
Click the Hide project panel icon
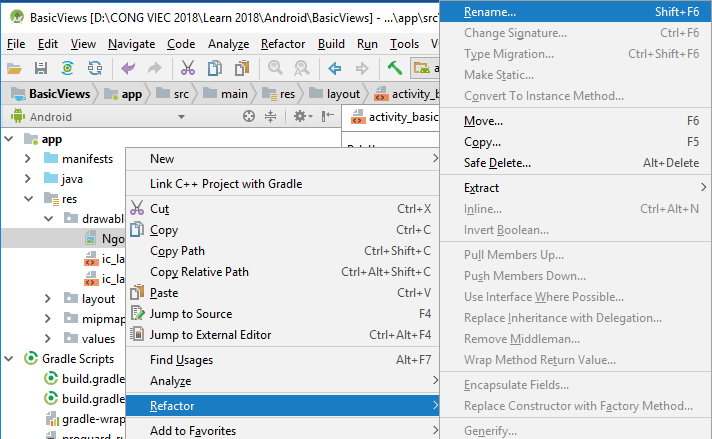click(327, 117)
